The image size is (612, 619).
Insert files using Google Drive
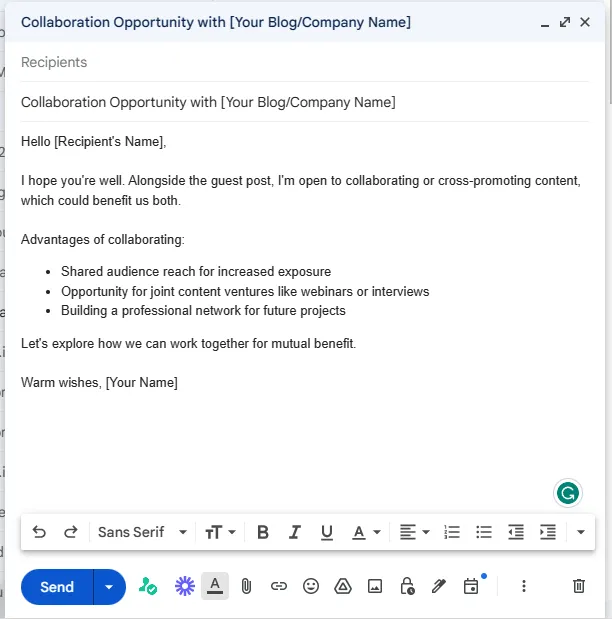343,586
